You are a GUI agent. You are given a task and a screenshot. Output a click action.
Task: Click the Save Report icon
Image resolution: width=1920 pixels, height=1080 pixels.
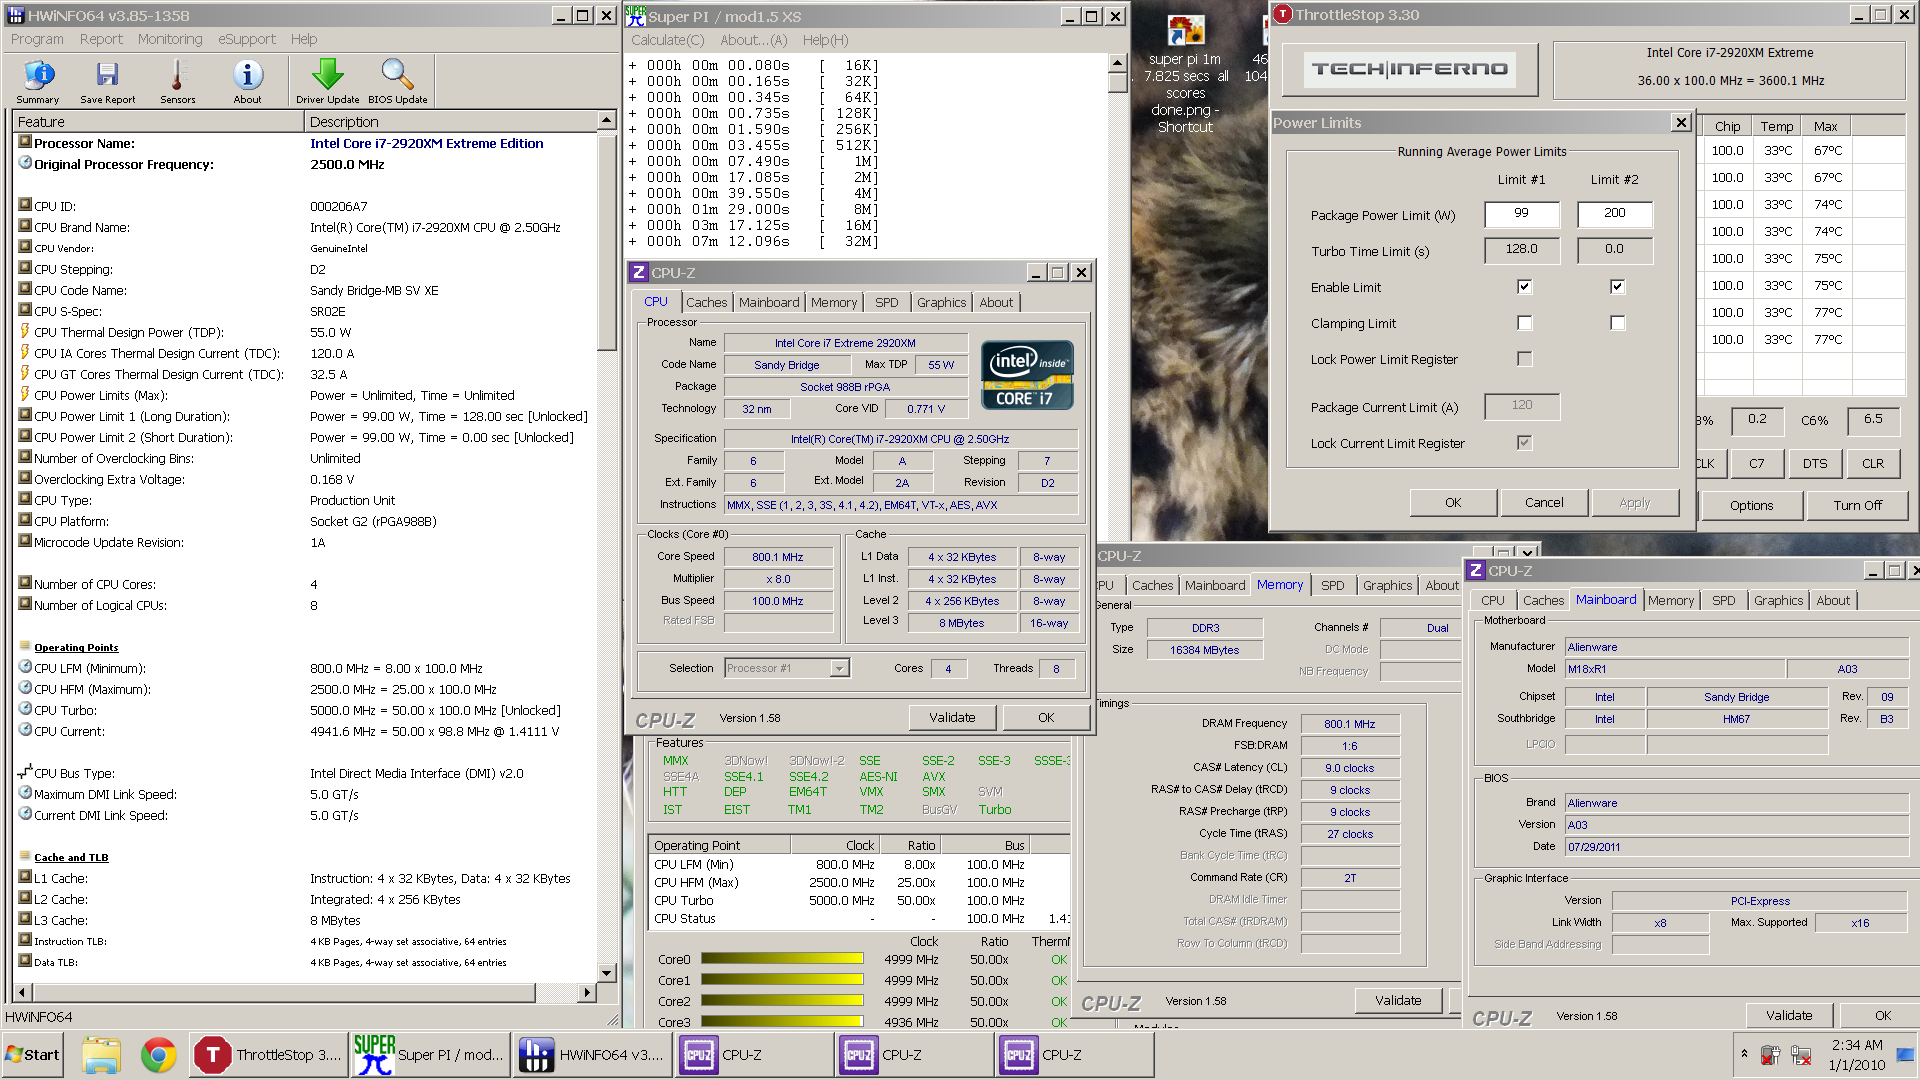tap(107, 82)
